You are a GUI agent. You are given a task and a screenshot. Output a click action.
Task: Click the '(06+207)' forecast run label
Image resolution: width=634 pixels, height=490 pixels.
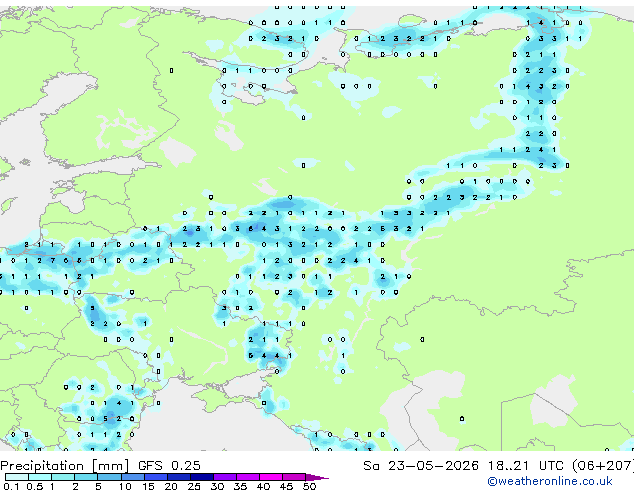click(x=603, y=465)
